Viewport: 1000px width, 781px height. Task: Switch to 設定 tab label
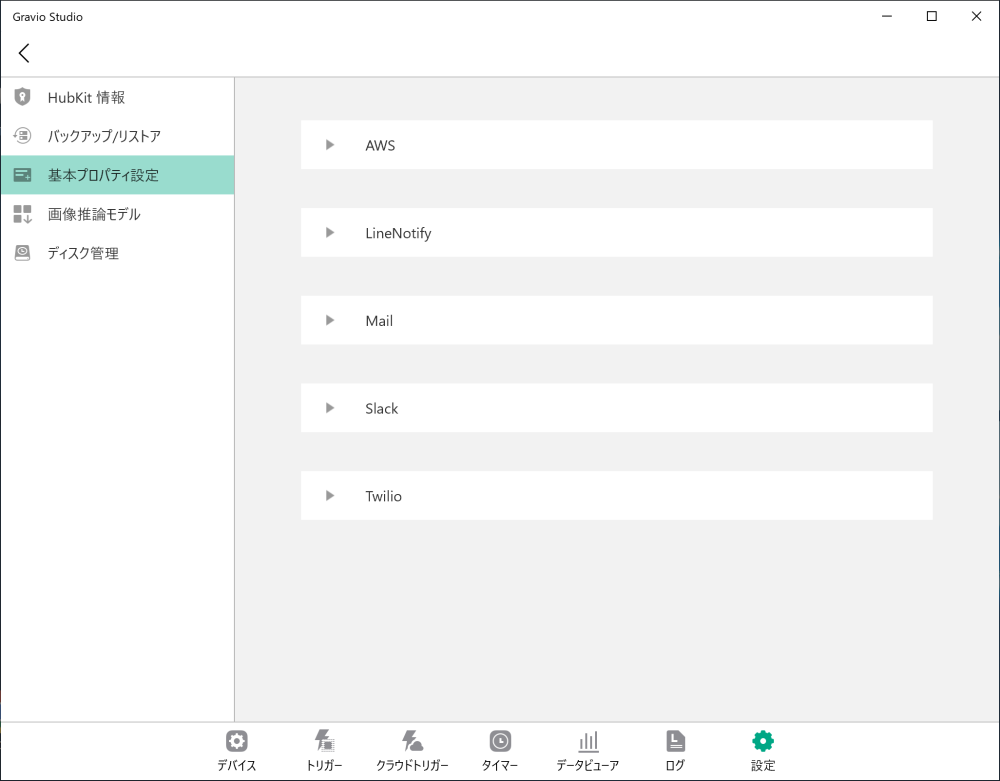763,765
